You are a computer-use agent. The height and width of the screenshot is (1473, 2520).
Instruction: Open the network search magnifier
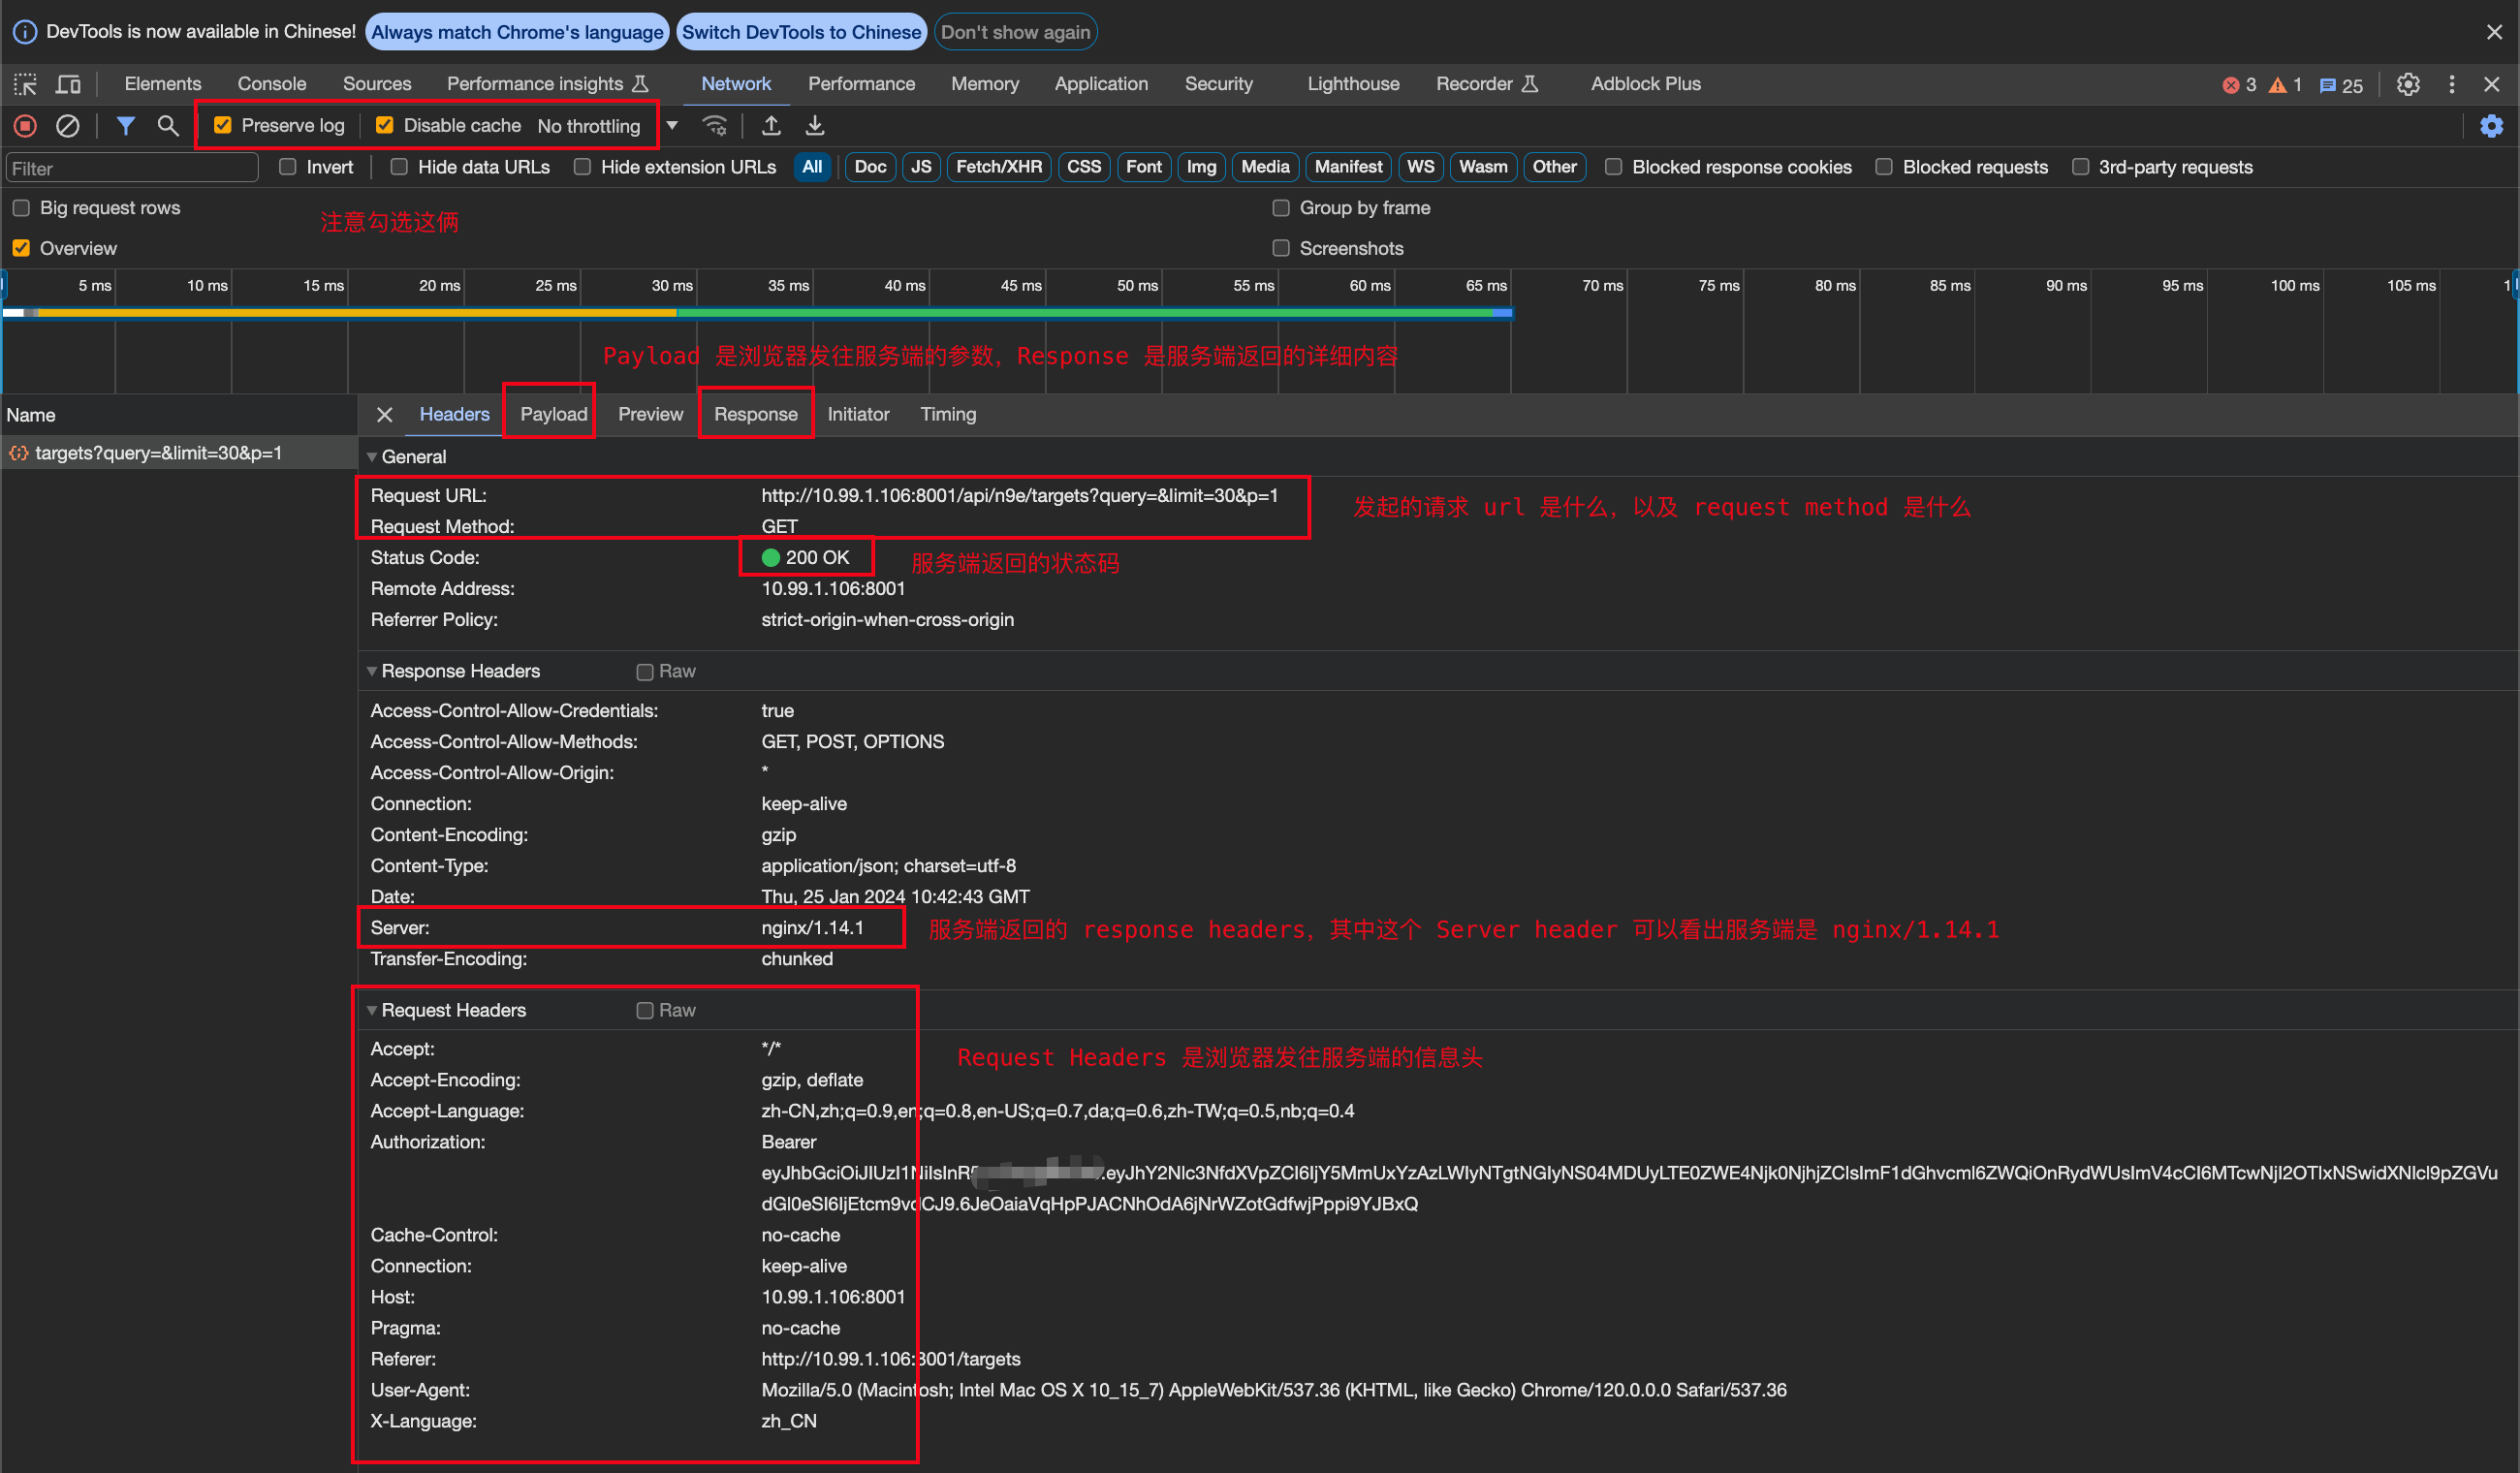click(x=168, y=126)
